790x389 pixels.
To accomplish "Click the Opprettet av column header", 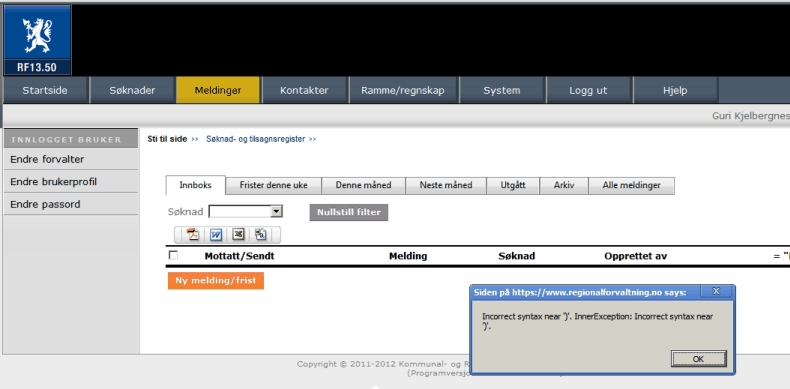I will pyautogui.click(x=635, y=256).
